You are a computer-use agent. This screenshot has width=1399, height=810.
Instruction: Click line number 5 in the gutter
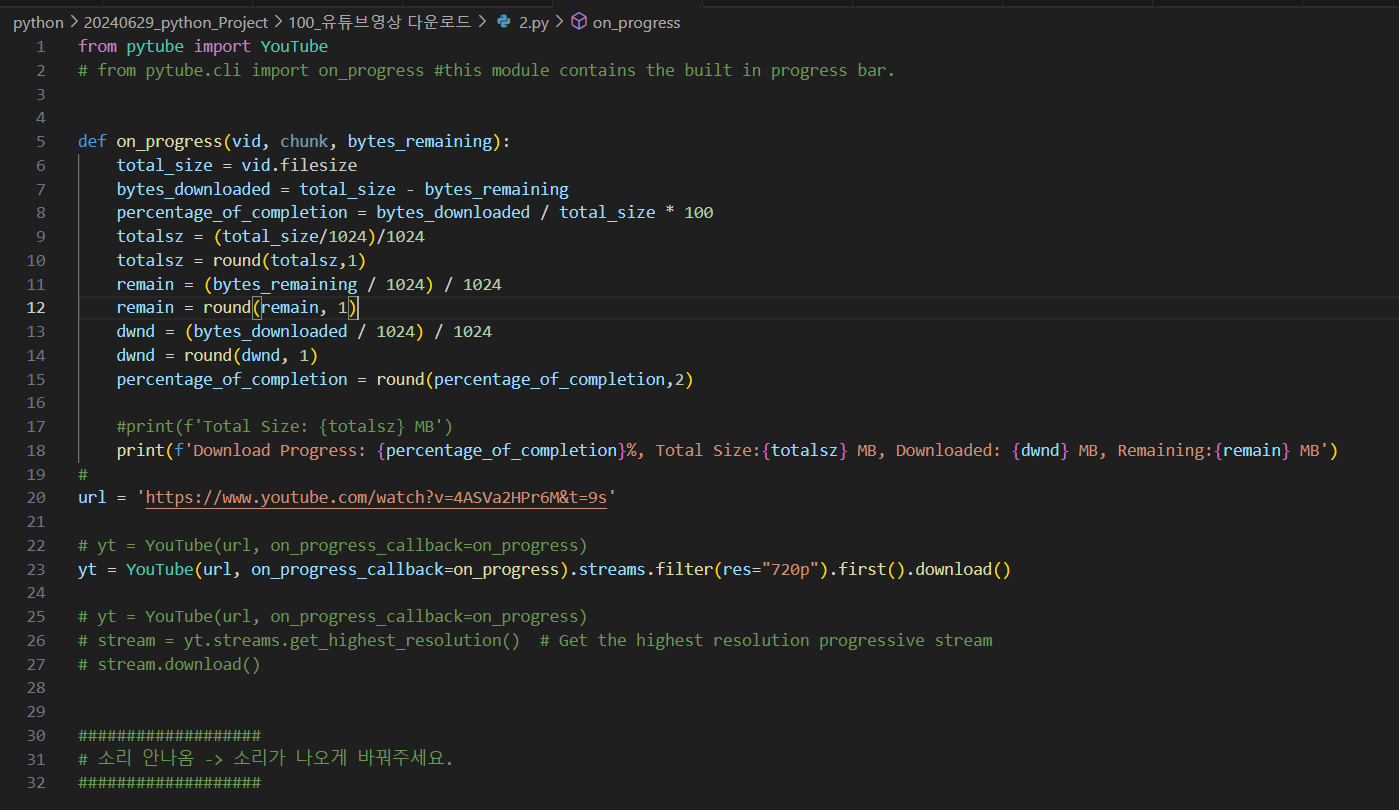click(x=40, y=141)
